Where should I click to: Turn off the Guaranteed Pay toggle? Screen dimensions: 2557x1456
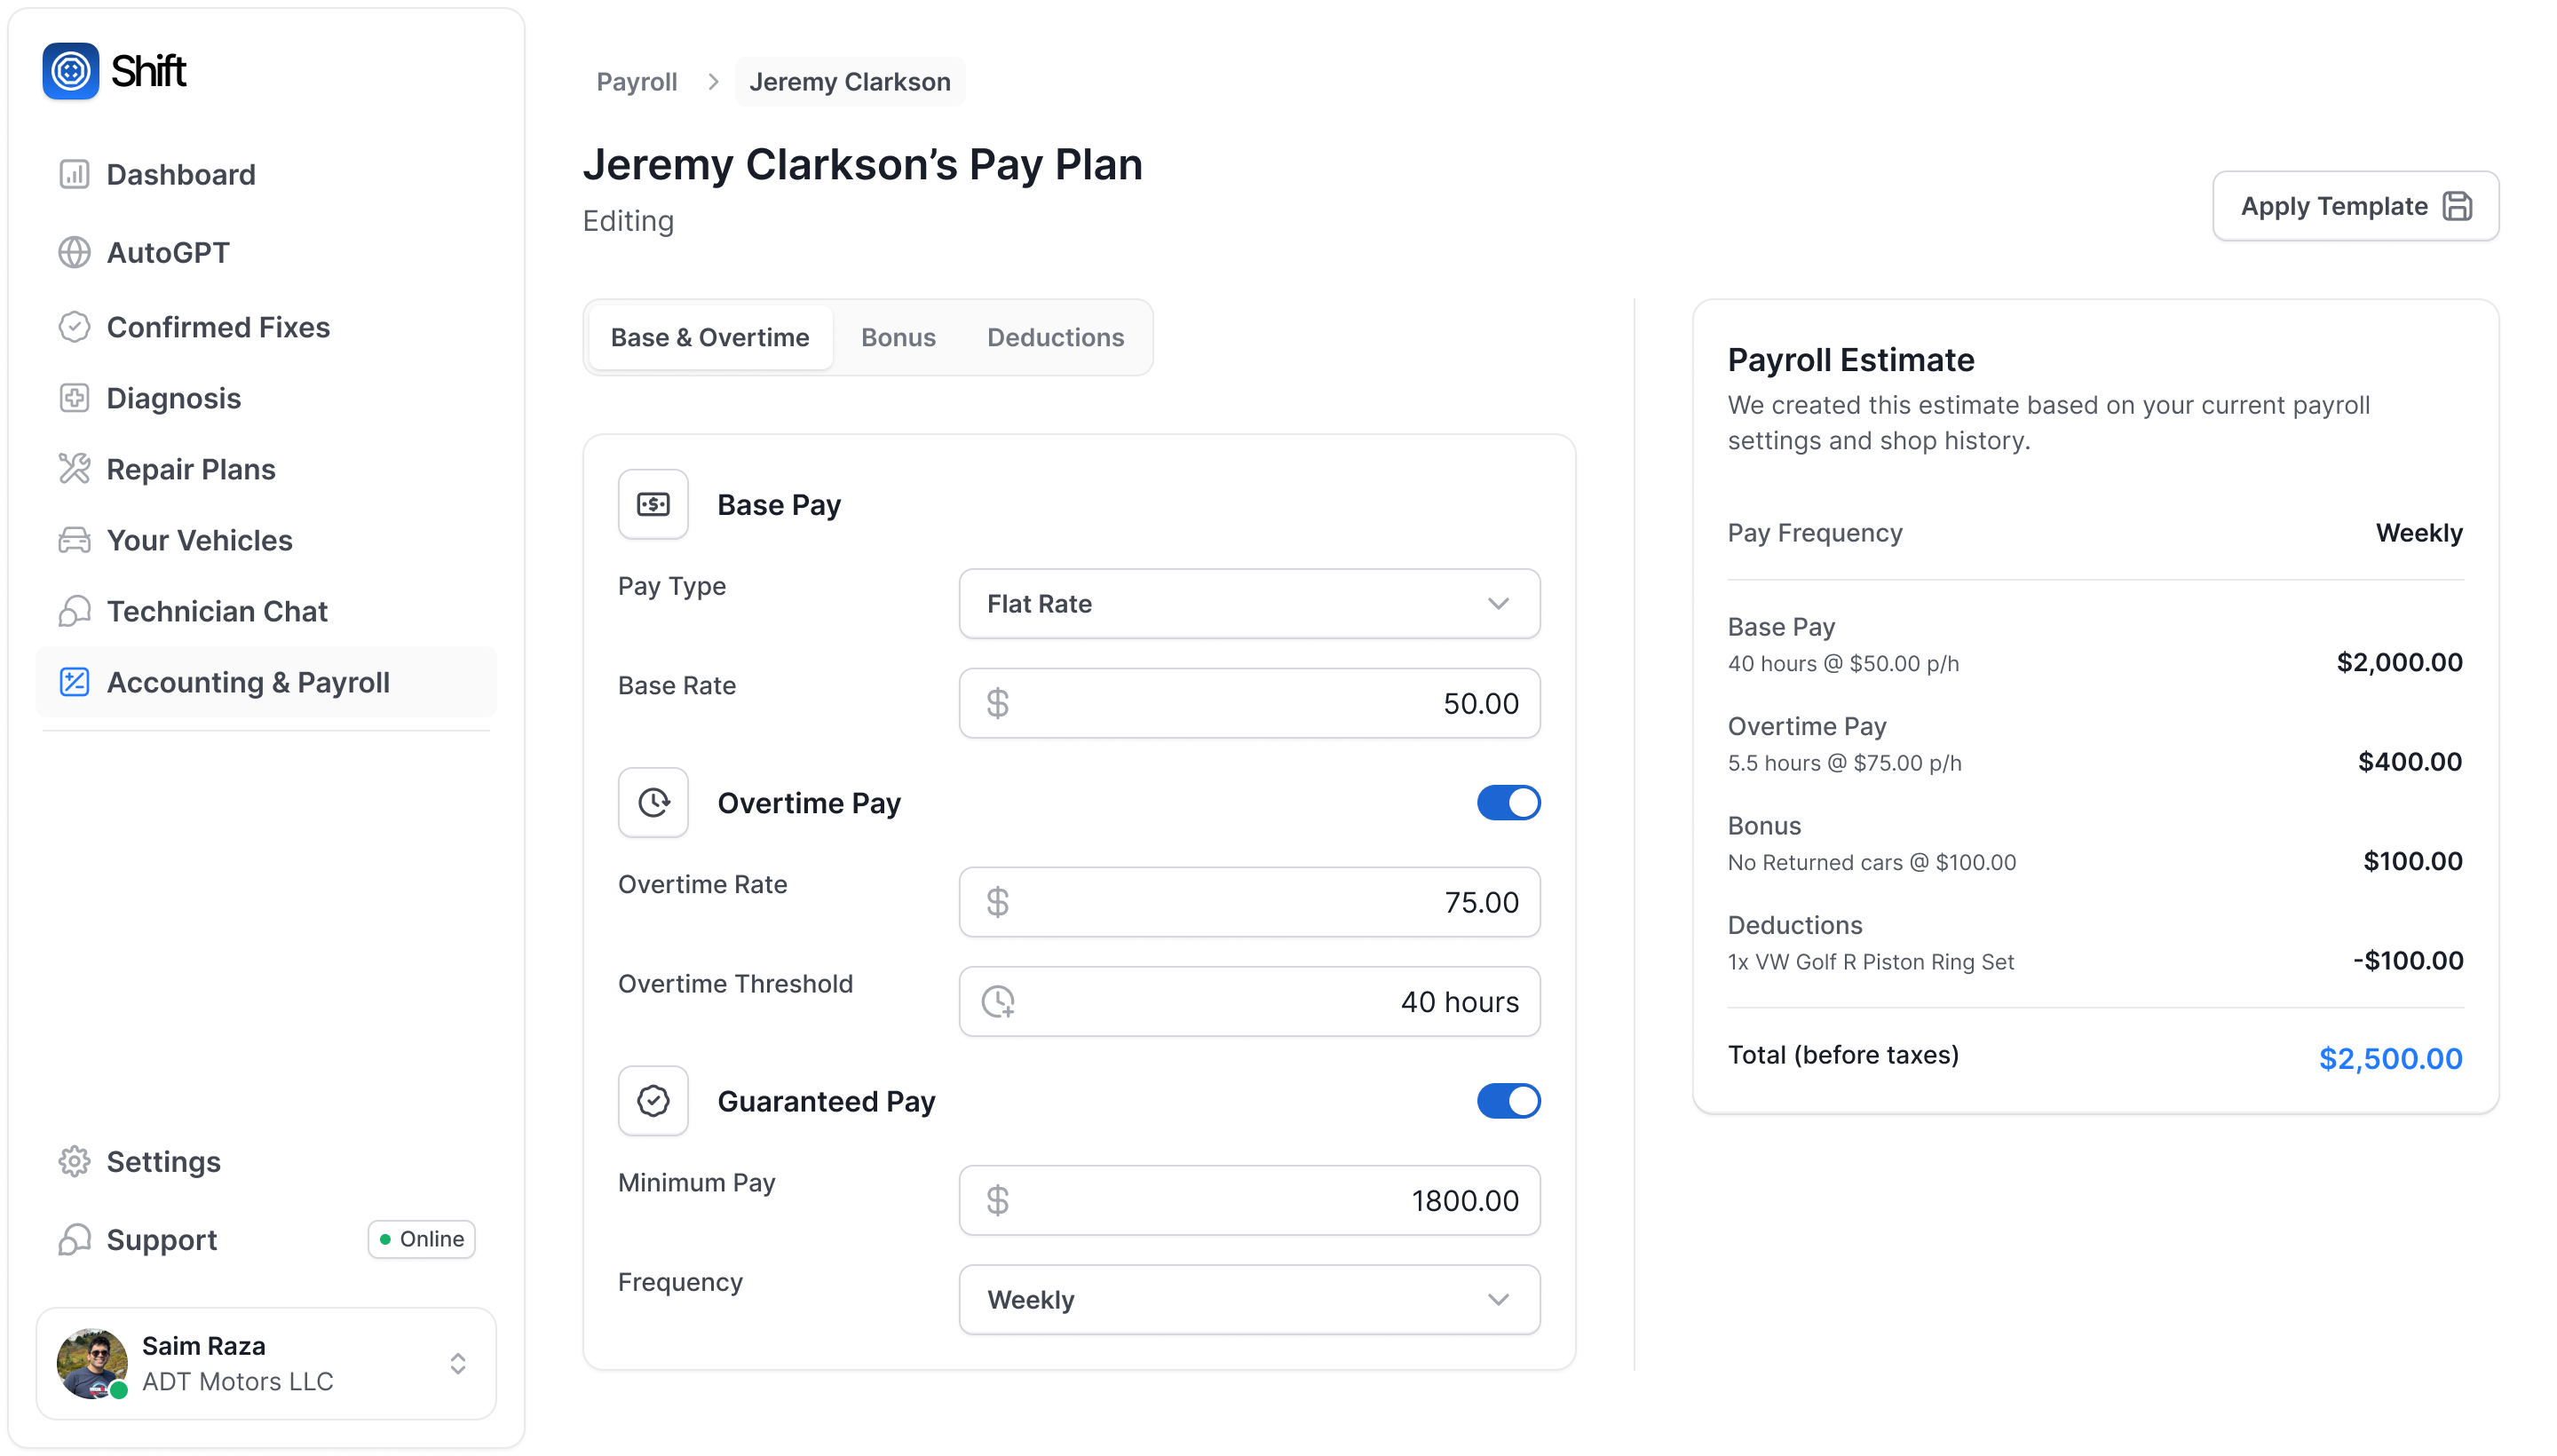(x=1507, y=1101)
